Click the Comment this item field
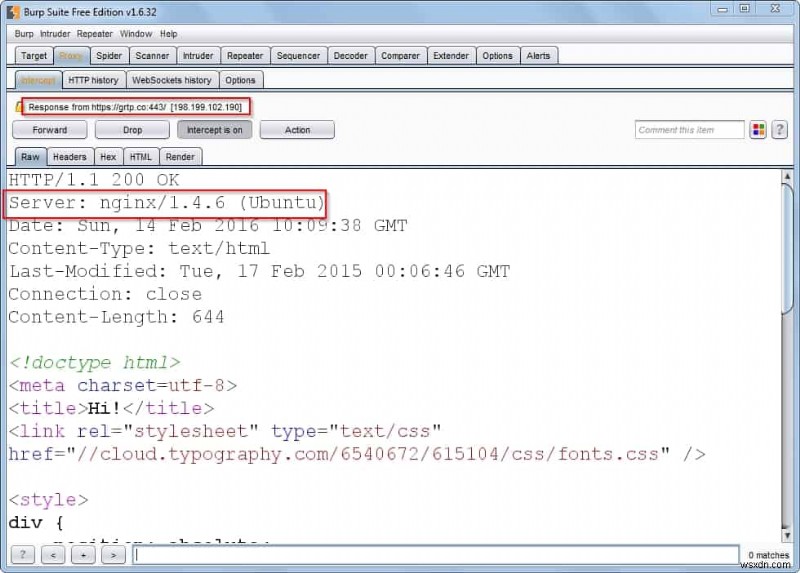This screenshot has width=800, height=573. [689, 130]
